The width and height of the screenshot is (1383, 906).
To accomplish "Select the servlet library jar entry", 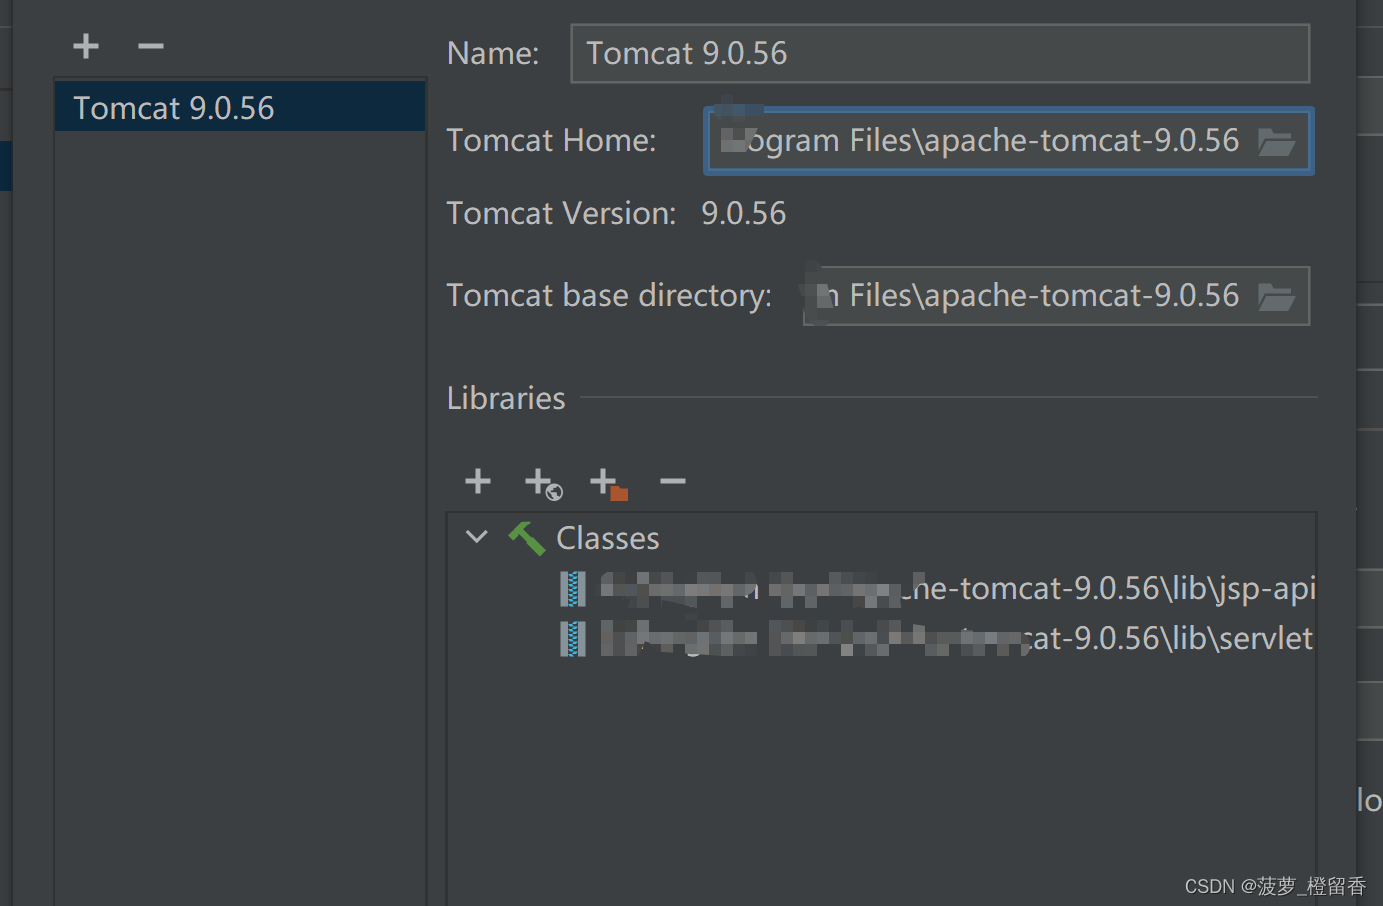I will (x=937, y=638).
